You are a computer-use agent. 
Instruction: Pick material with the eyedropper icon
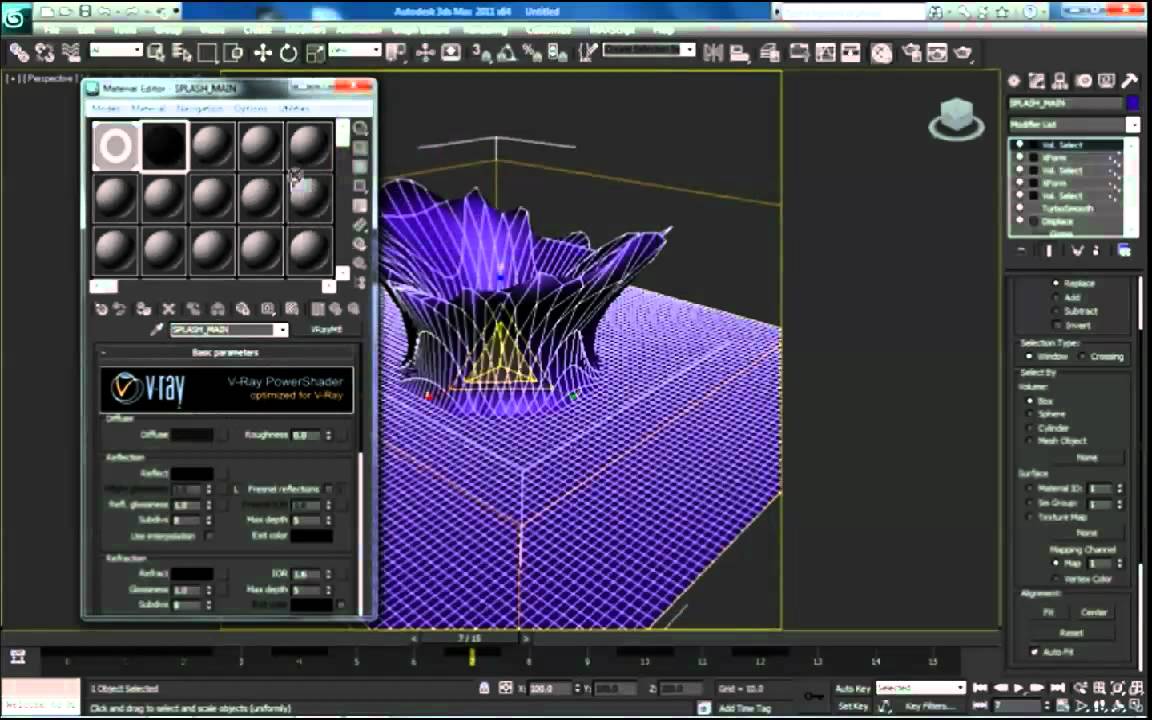pos(156,330)
